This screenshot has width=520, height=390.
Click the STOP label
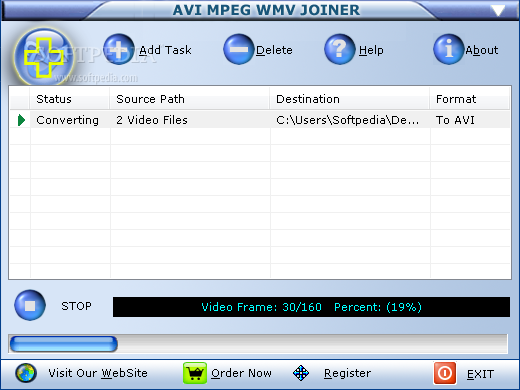76,306
